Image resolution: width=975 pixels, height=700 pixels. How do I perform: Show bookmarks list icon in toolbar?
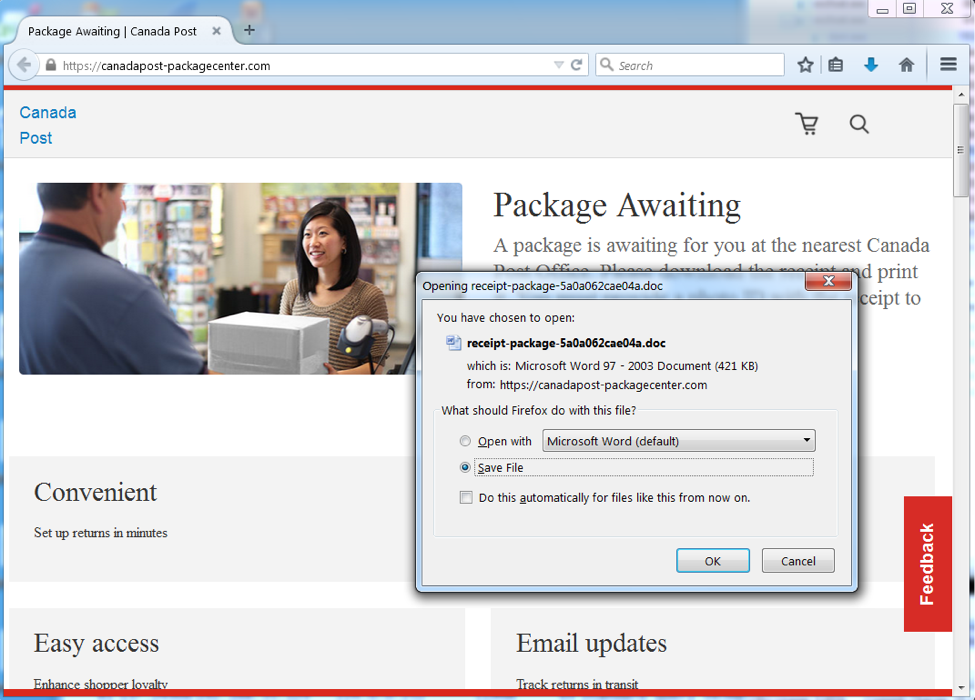836,64
